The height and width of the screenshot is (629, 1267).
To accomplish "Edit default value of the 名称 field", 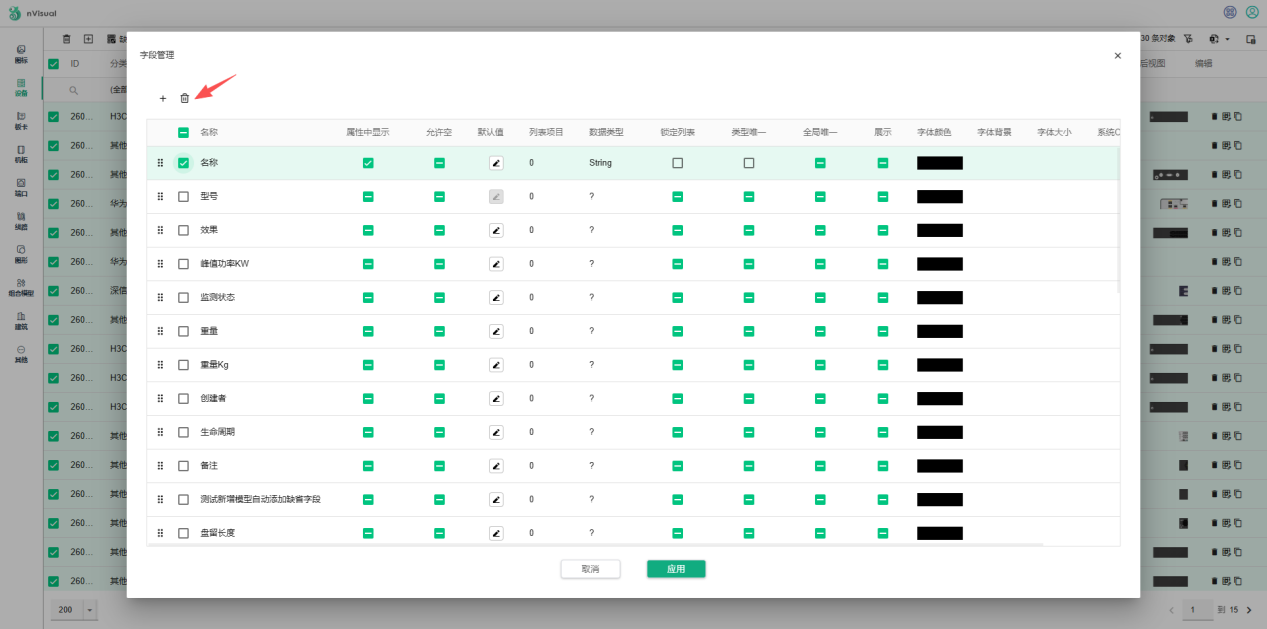I will (x=496, y=163).
